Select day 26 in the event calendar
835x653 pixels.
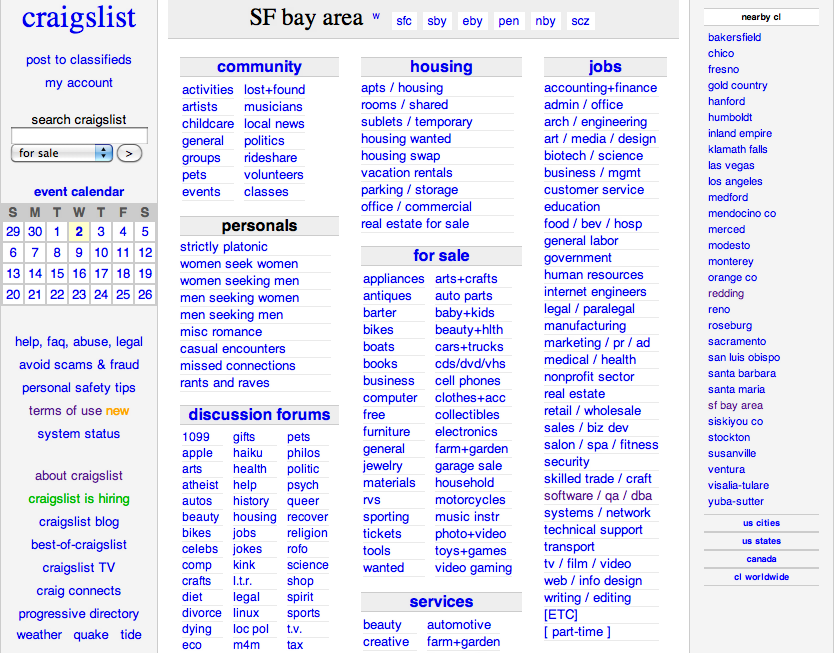[x=145, y=295]
